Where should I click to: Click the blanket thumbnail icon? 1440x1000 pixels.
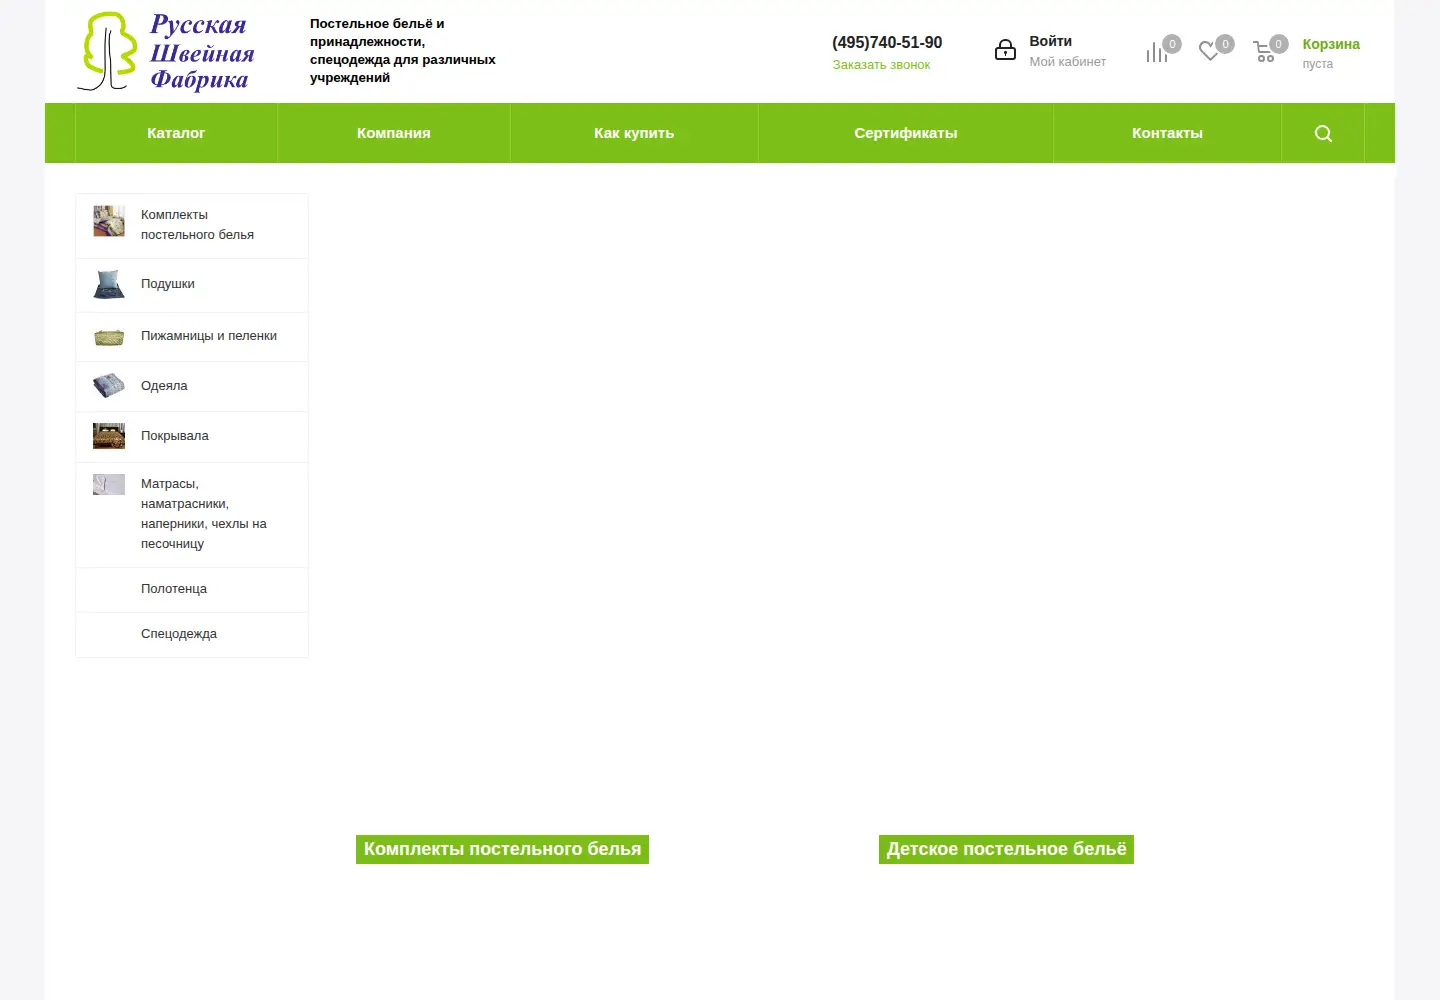(109, 386)
